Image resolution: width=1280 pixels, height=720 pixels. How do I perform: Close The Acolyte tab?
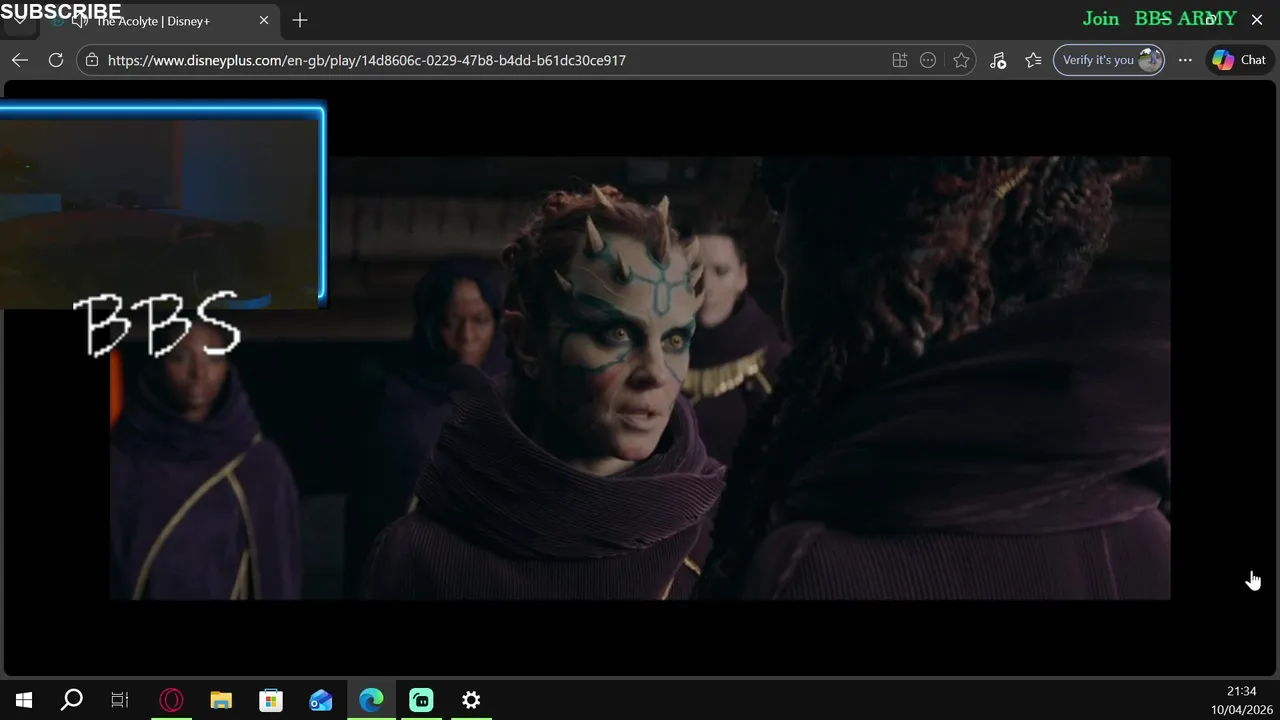[264, 20]
